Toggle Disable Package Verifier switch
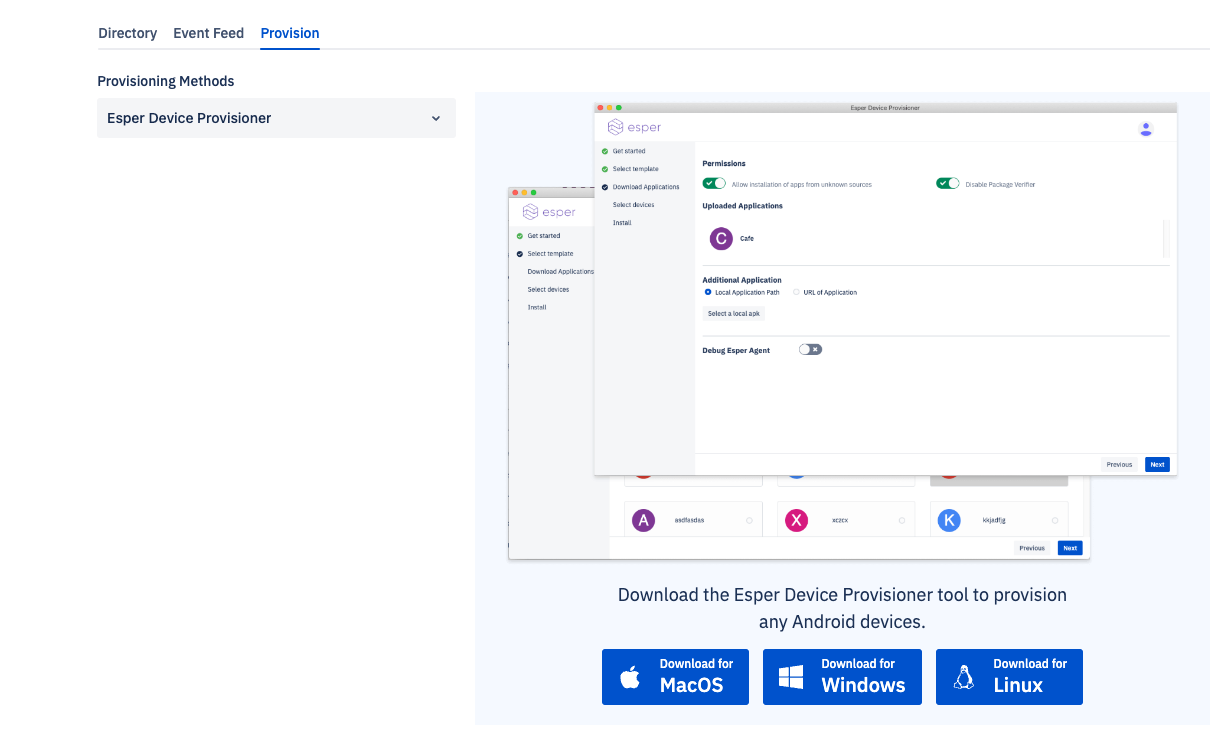The width and height of the screenshot is (1210, 753). pyautogui.click(x=947, y=184)
